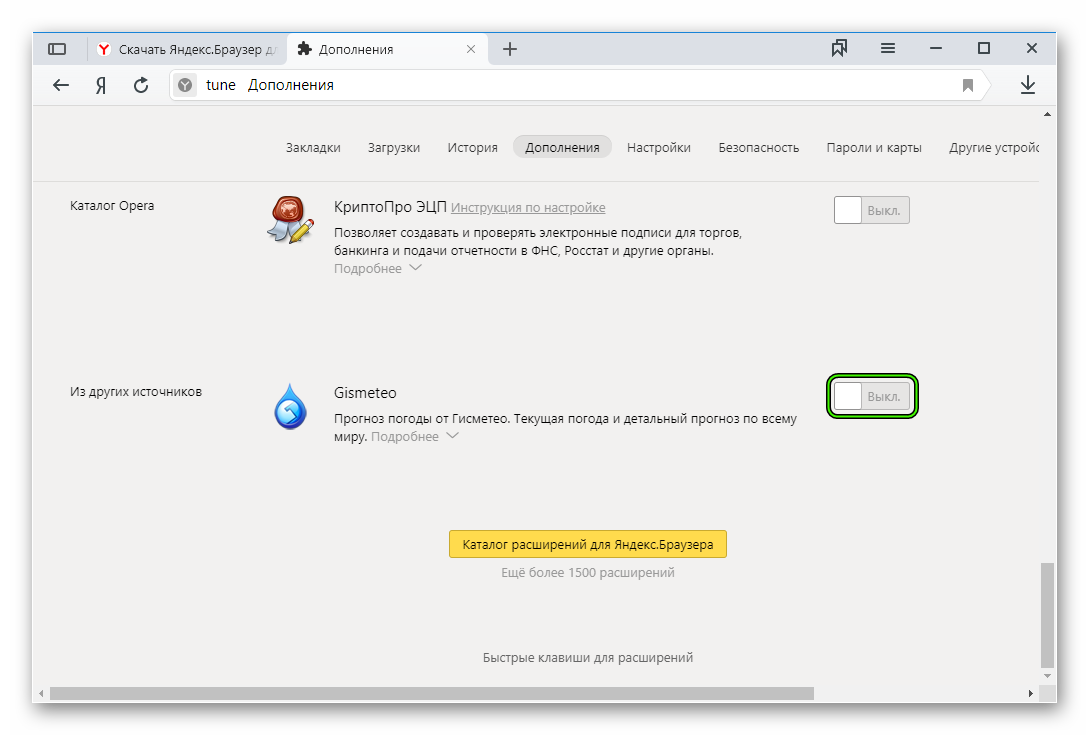Switch on the Gismeteo extension toggle

tap(872, 396)
